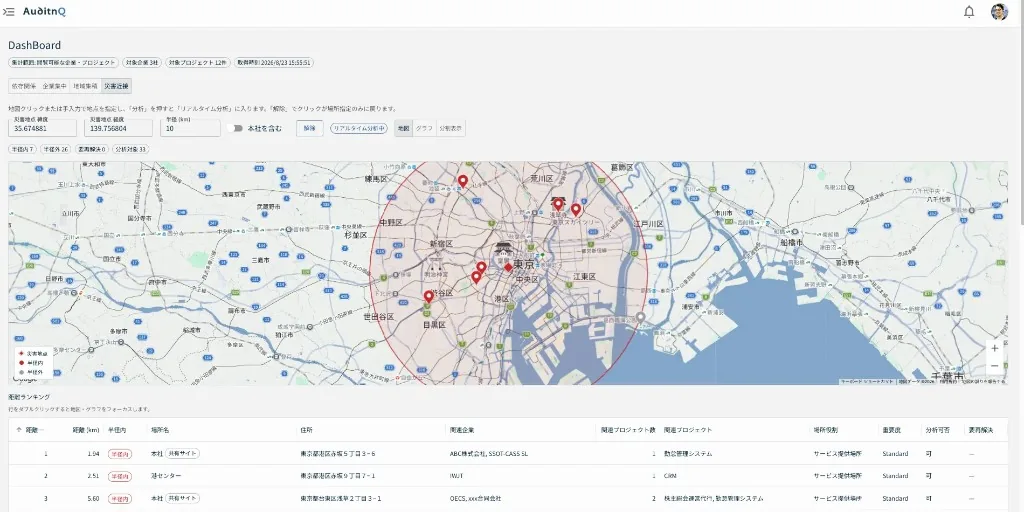Click the 取得時刻 timestamp chip

[274, 63]
